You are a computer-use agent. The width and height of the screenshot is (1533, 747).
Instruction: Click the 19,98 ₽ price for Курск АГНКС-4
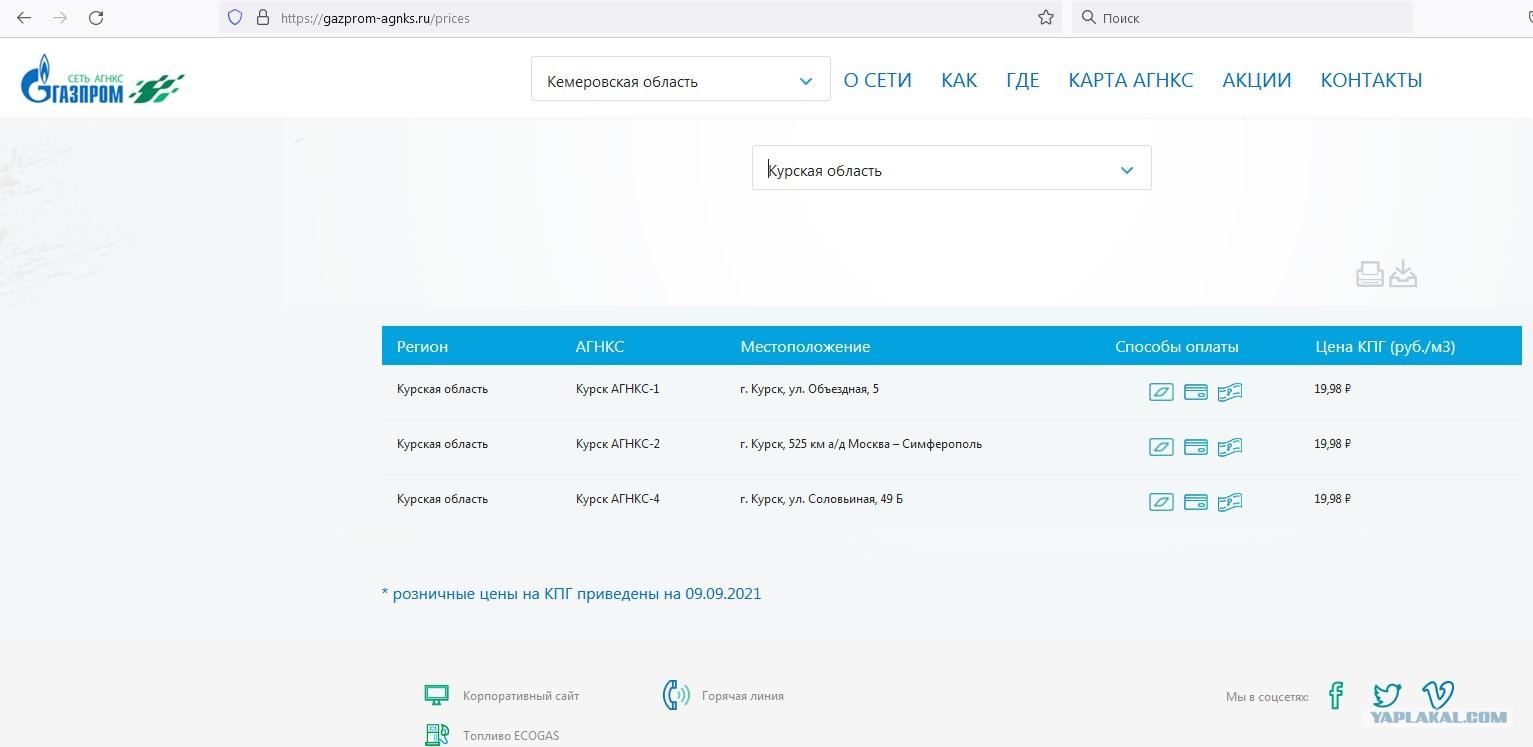tap(1332, 499)
